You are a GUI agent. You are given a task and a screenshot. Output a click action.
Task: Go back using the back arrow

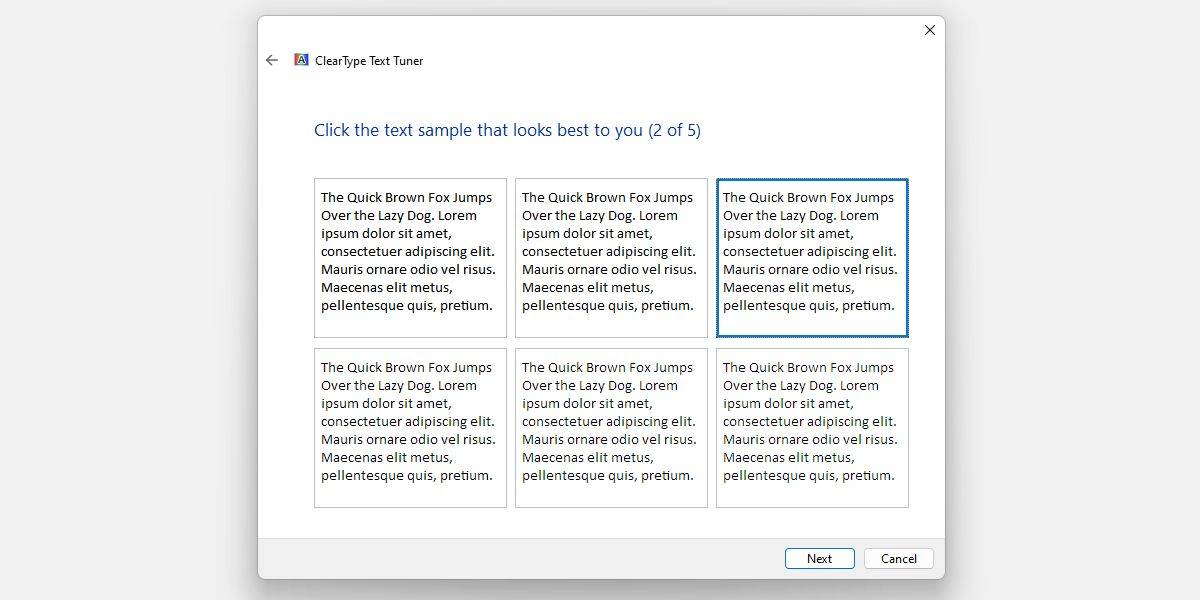click(272, 60)
